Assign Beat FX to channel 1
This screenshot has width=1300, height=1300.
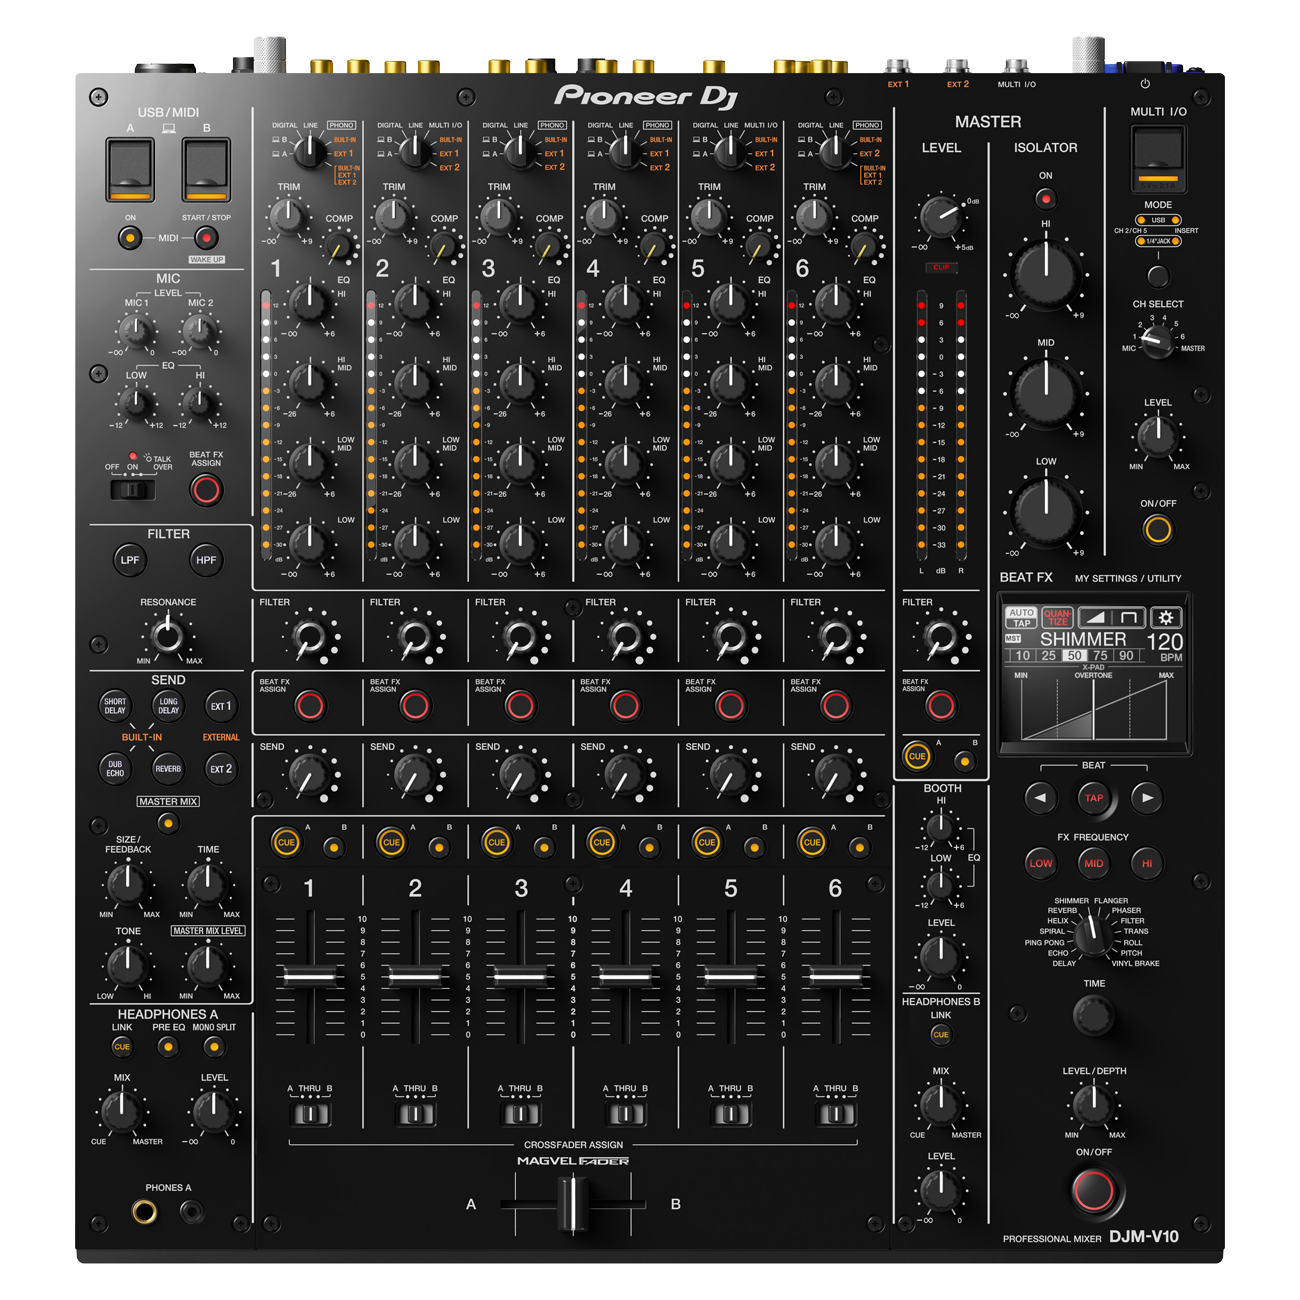coord(310,706)
